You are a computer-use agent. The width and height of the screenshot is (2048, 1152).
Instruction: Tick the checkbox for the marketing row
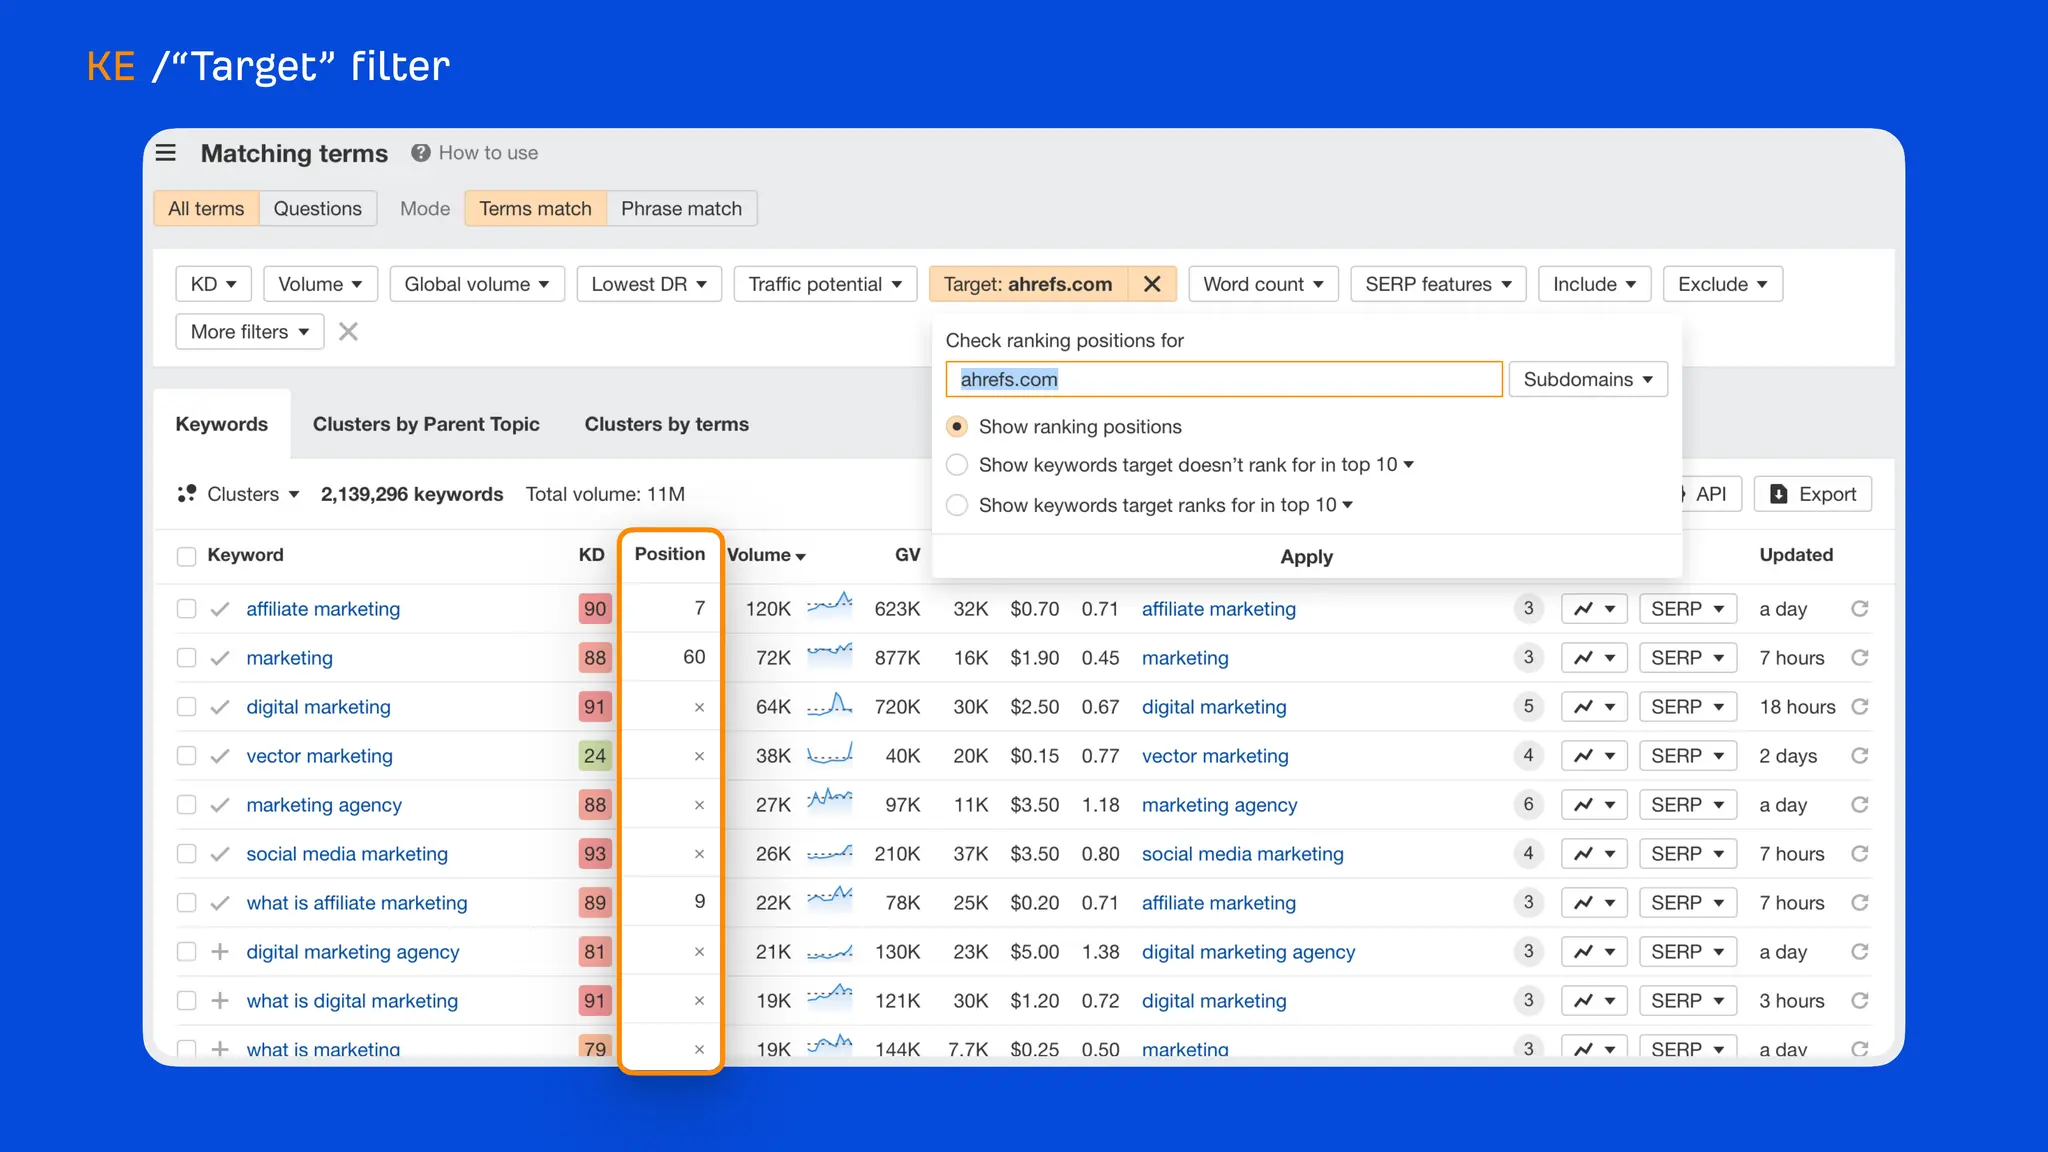[x=186, y=658]
